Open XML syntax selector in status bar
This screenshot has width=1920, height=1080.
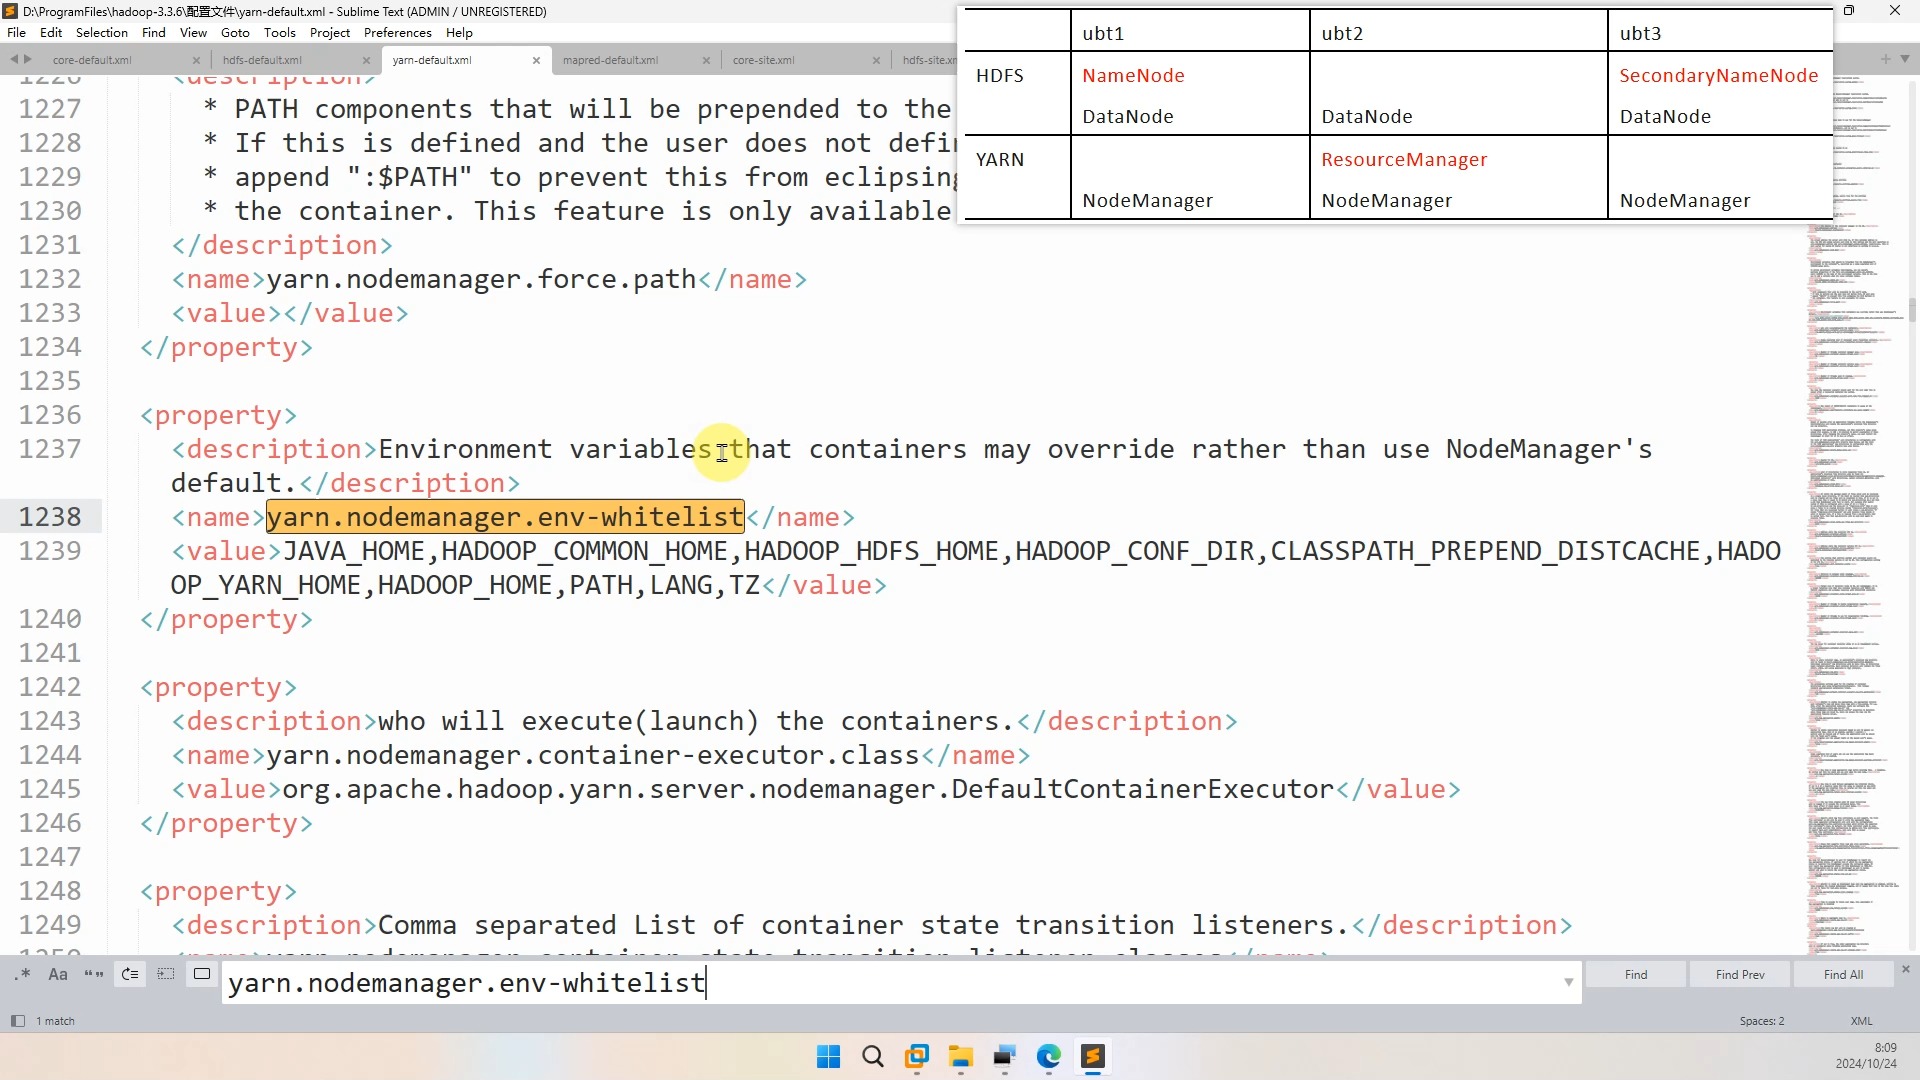tap(1861, 1021)
